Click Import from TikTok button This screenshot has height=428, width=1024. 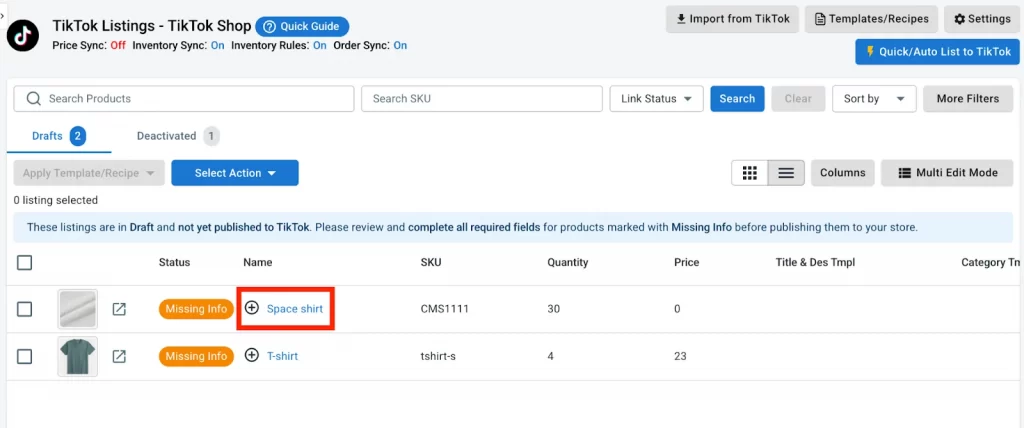[x=732, y=19]
